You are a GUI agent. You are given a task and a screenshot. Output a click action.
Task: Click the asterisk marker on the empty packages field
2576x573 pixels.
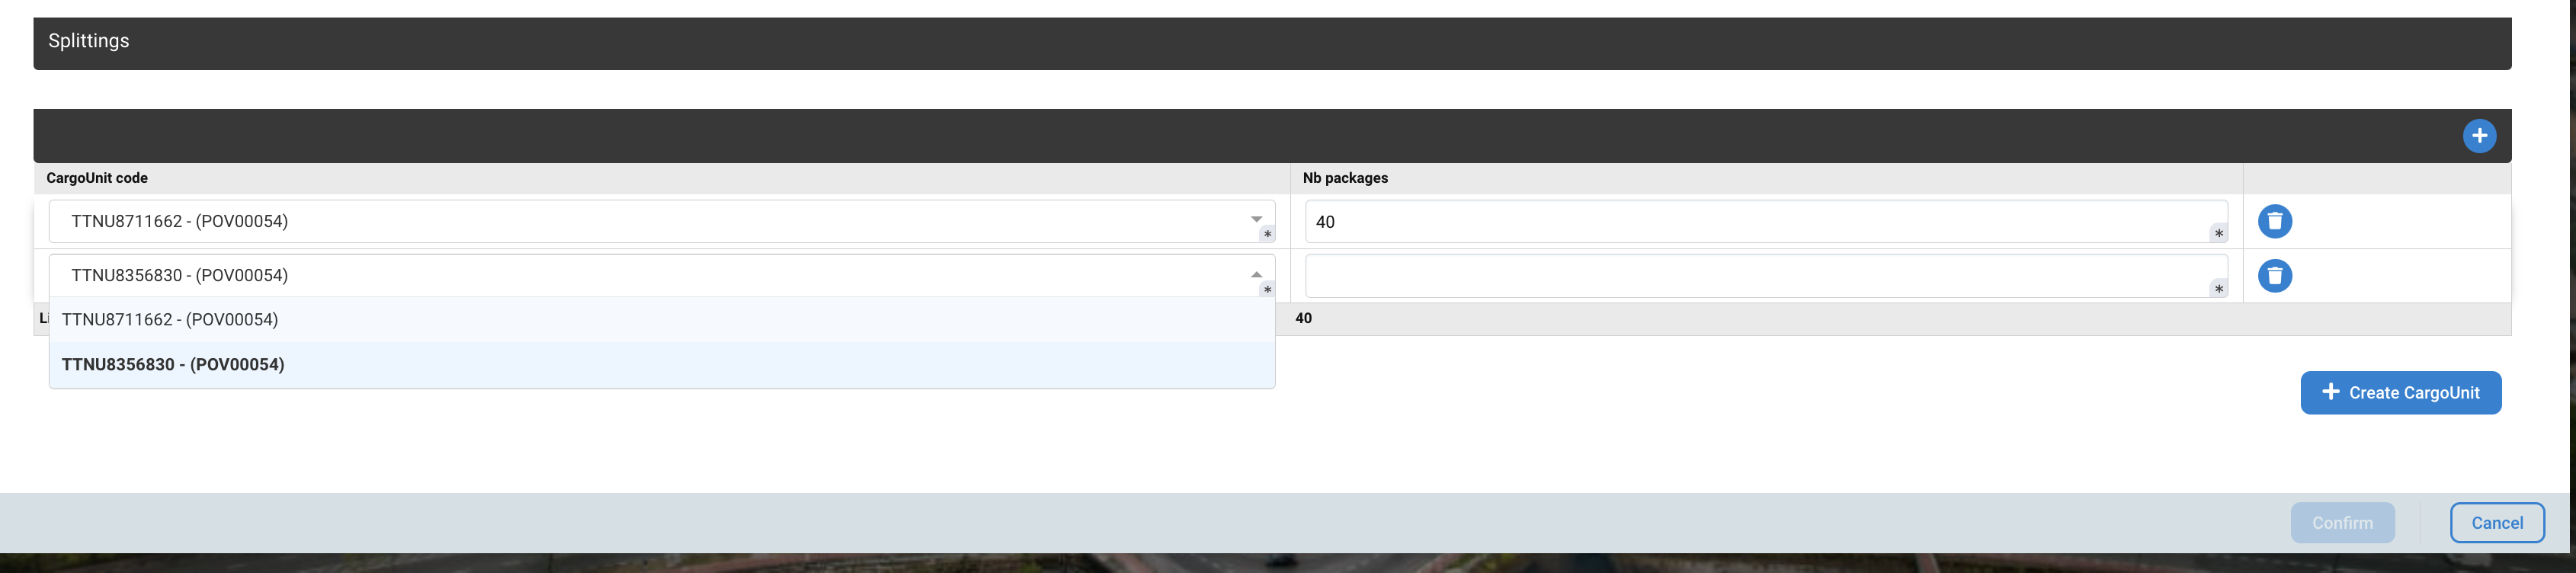click(x=2218, y=289)
